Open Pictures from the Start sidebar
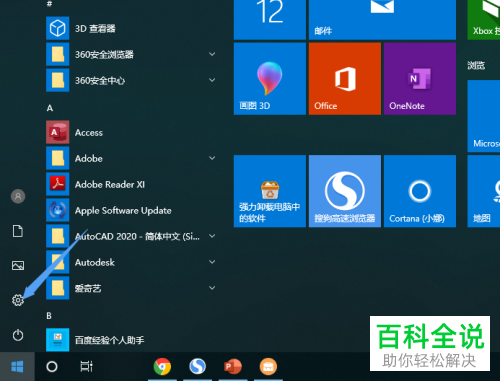Viewport: 500px width, 381px height. pyautogui.click(x=18, y=266)
